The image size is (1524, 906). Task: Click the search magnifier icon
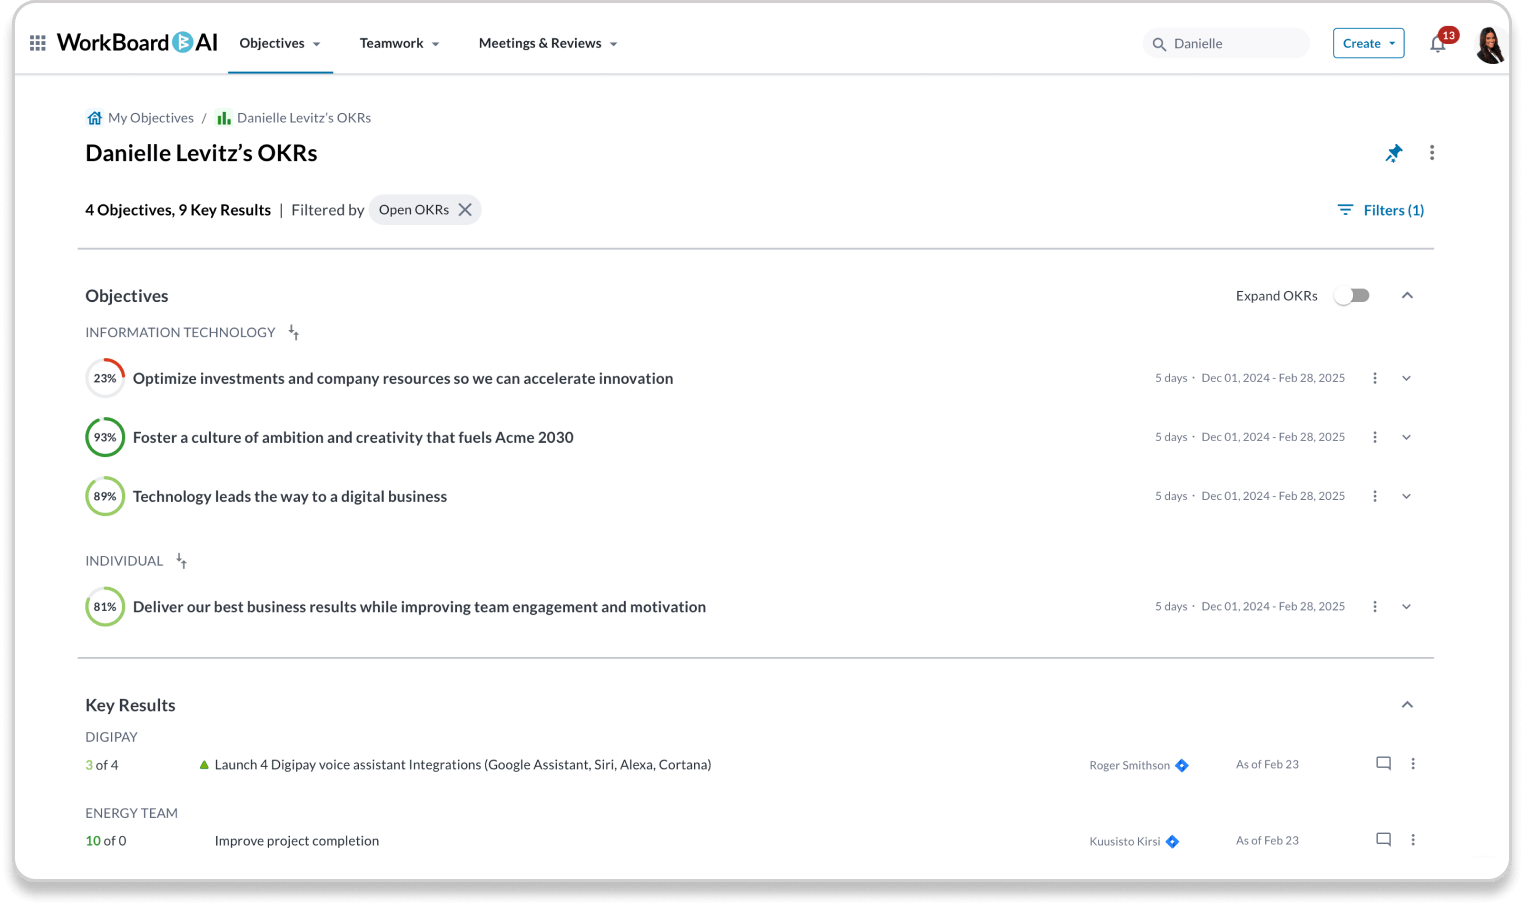tap(1159, 44)
